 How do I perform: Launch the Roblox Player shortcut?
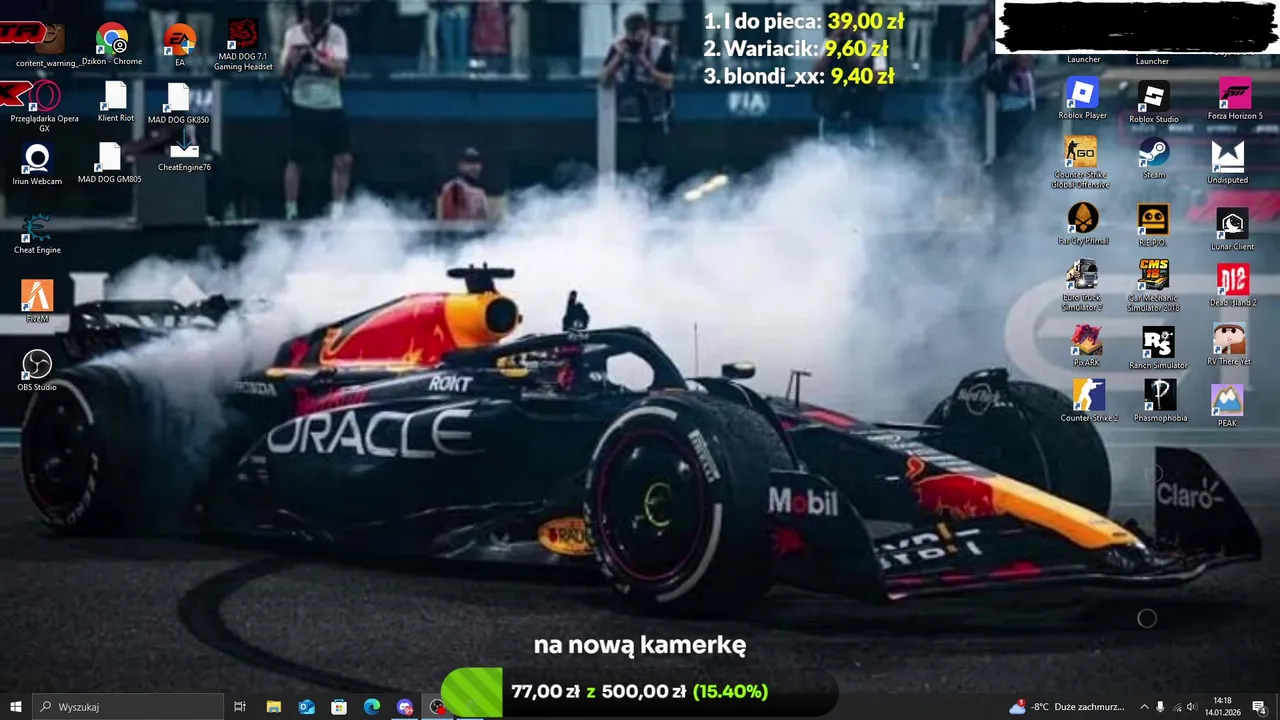1082,99
